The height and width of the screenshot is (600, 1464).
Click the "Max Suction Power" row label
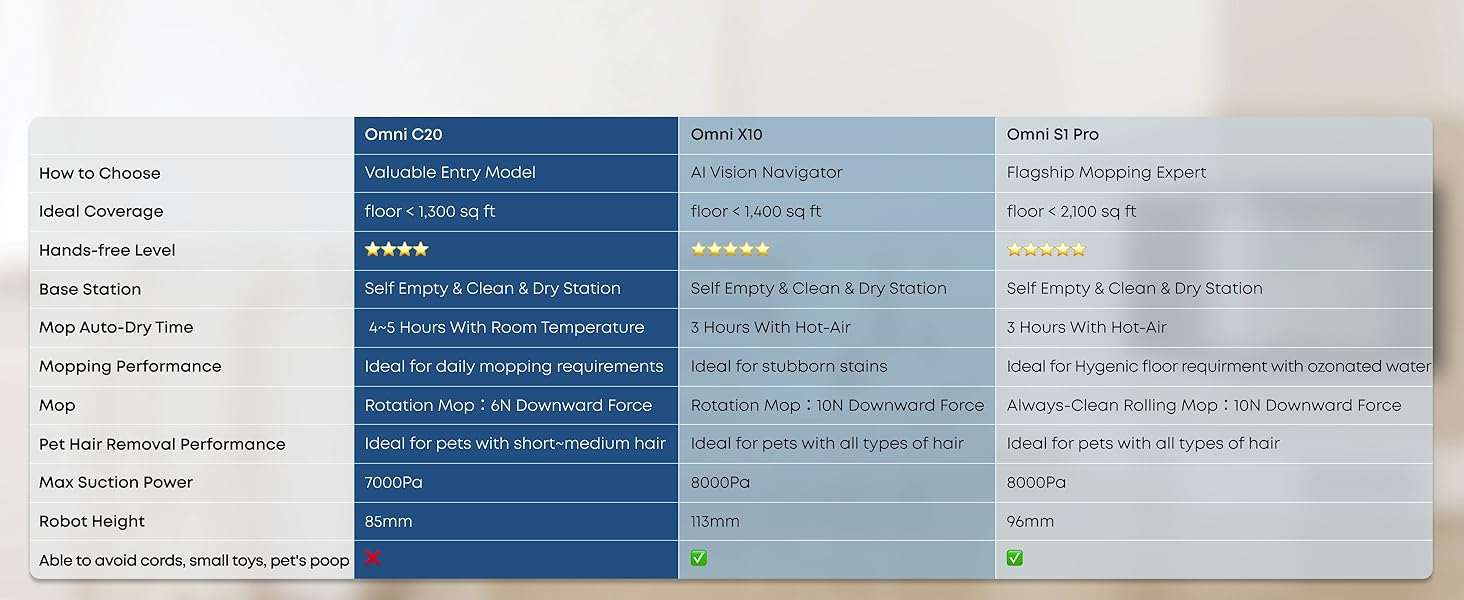[x=116, y=482]
